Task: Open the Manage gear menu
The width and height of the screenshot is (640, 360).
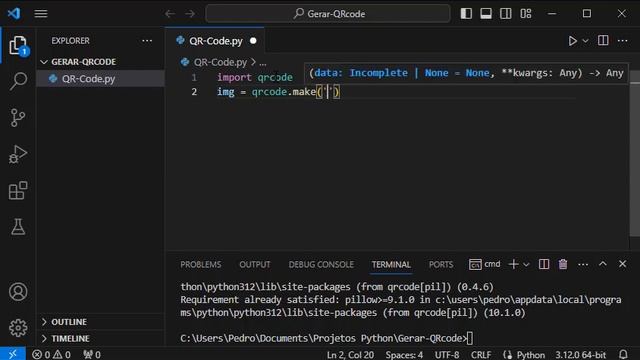Action: coord(18,327)
